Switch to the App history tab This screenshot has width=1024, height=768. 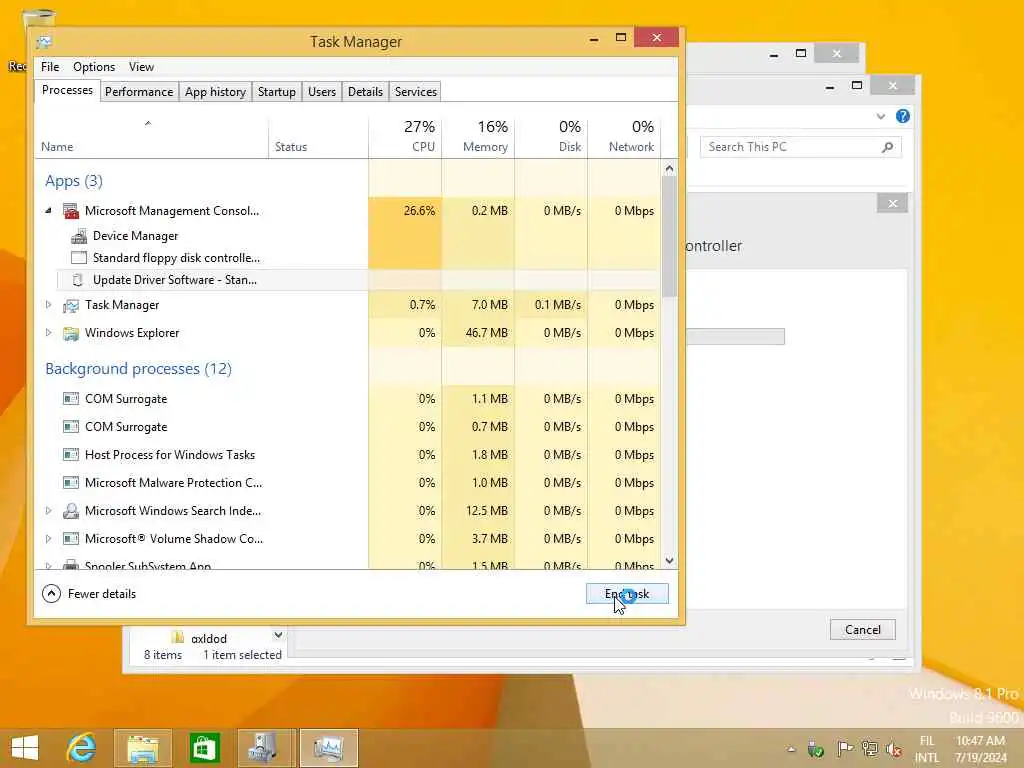click(216, 92)
